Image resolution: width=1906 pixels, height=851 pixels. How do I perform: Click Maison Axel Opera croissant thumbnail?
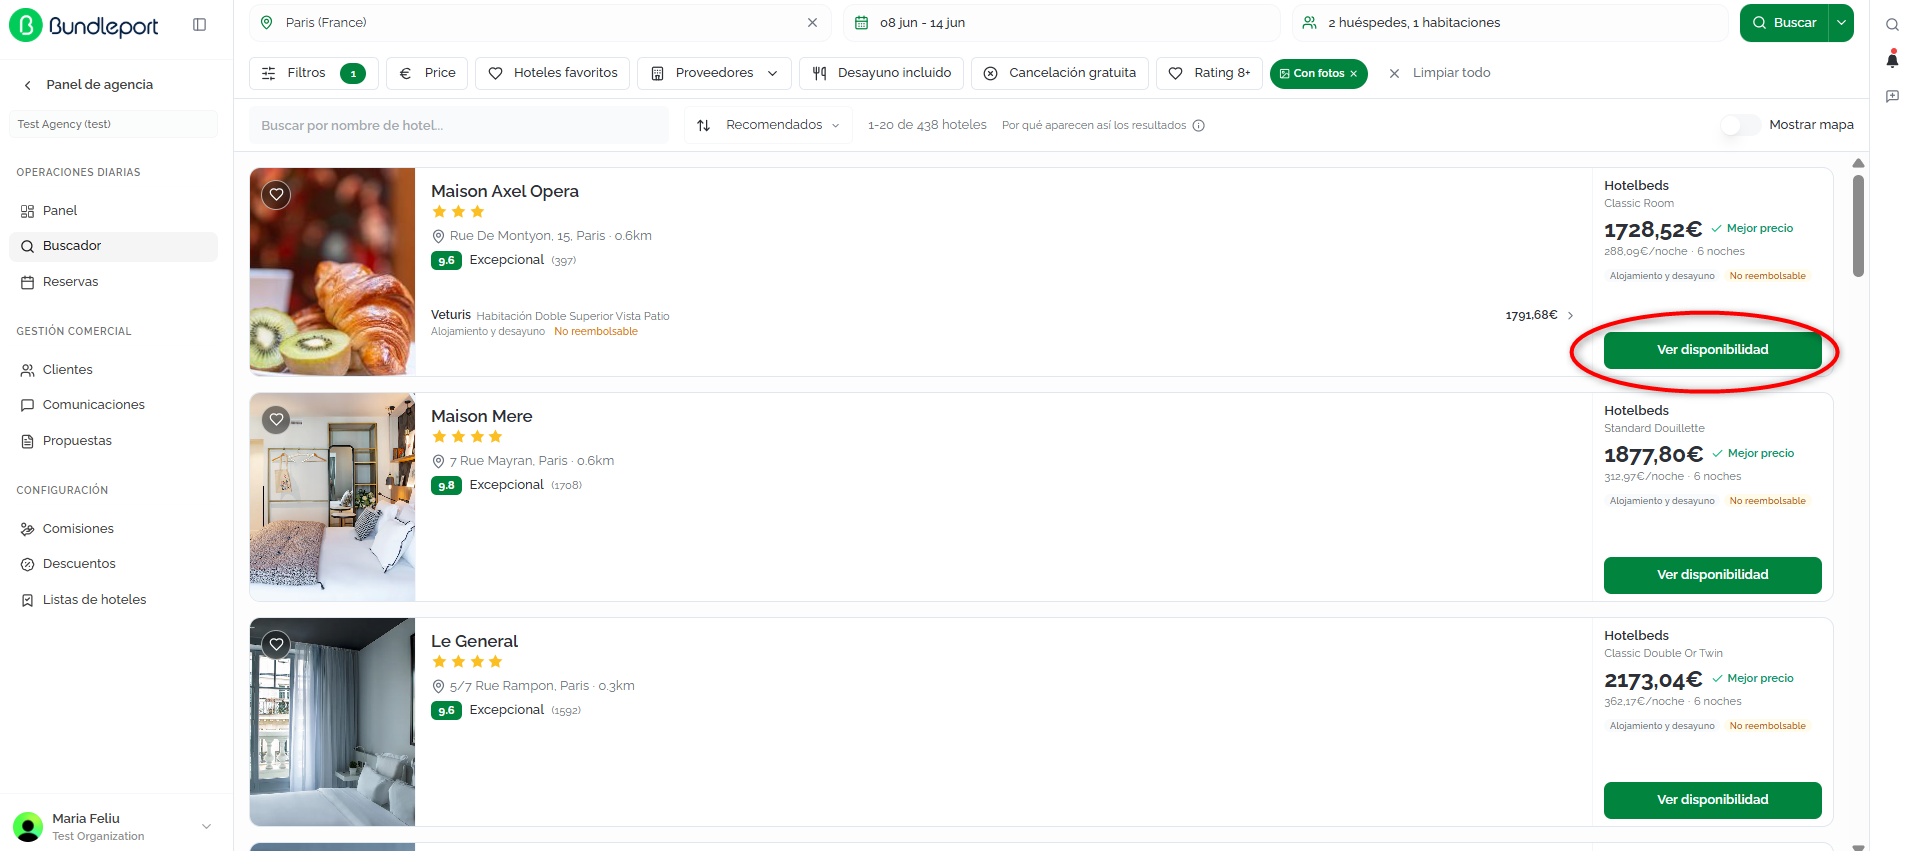pos(333,272)
